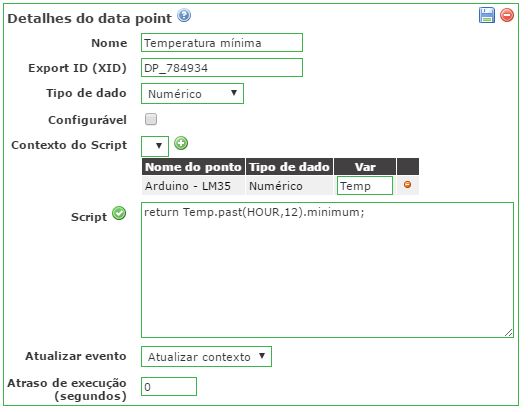Viewport: 528px width, 412px height.
Task: Remove Arduino - LM35 from the context table
Action: tap(407, 184)
